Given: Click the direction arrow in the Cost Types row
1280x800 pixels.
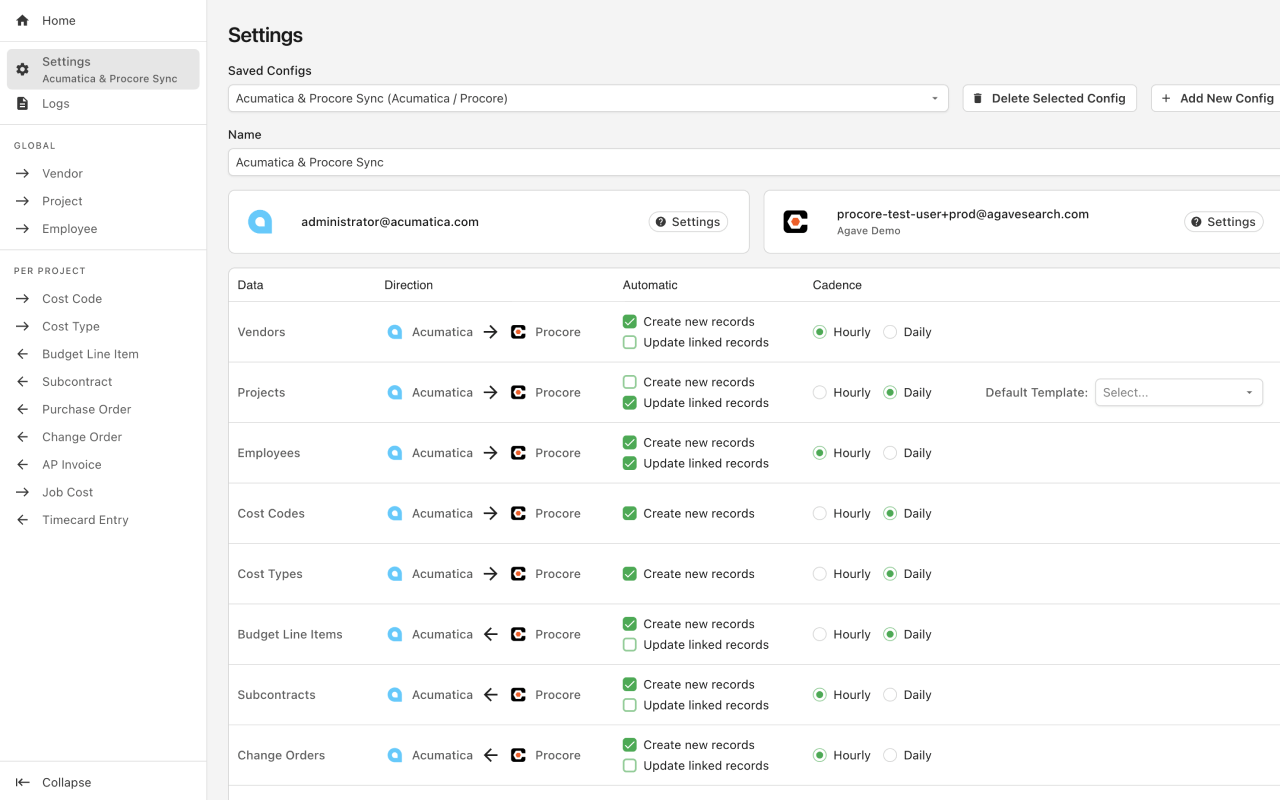Looking at the screenshot, I should (490, 574).
